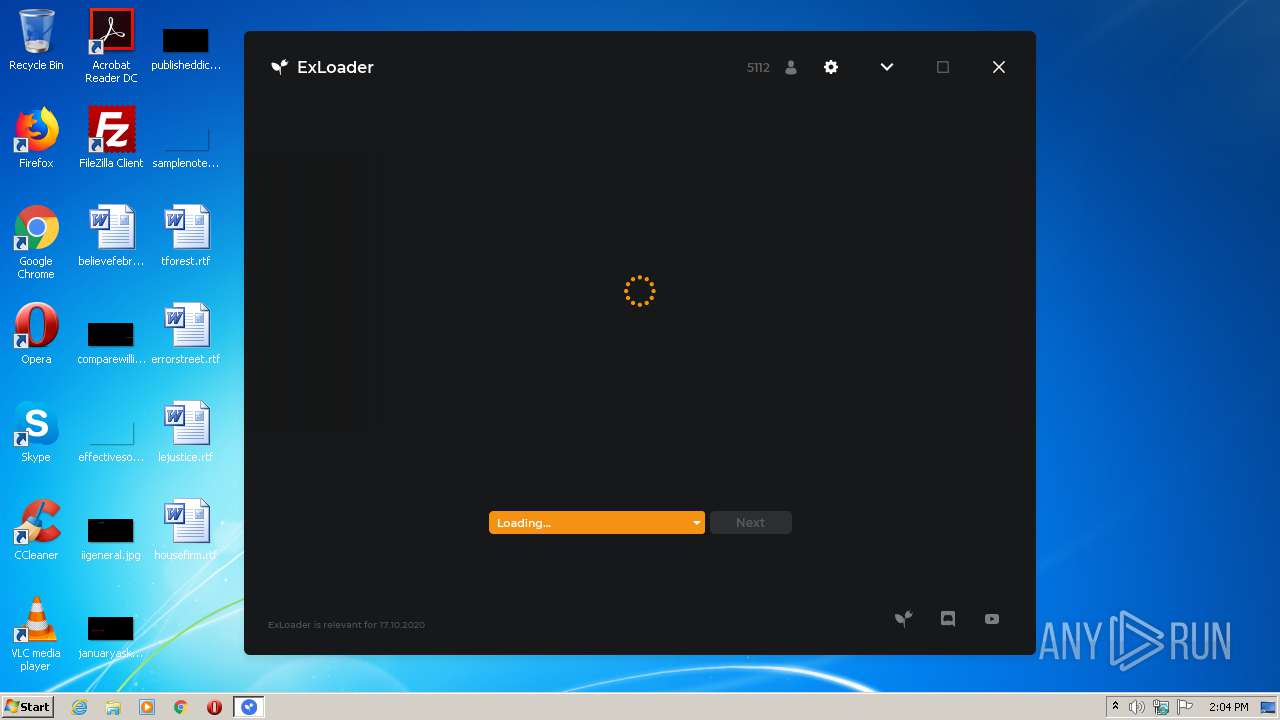Open Chrome from the taskbar
Image resolution: width=1280 pixels, height=720 pixels.
tap(181, 707)
